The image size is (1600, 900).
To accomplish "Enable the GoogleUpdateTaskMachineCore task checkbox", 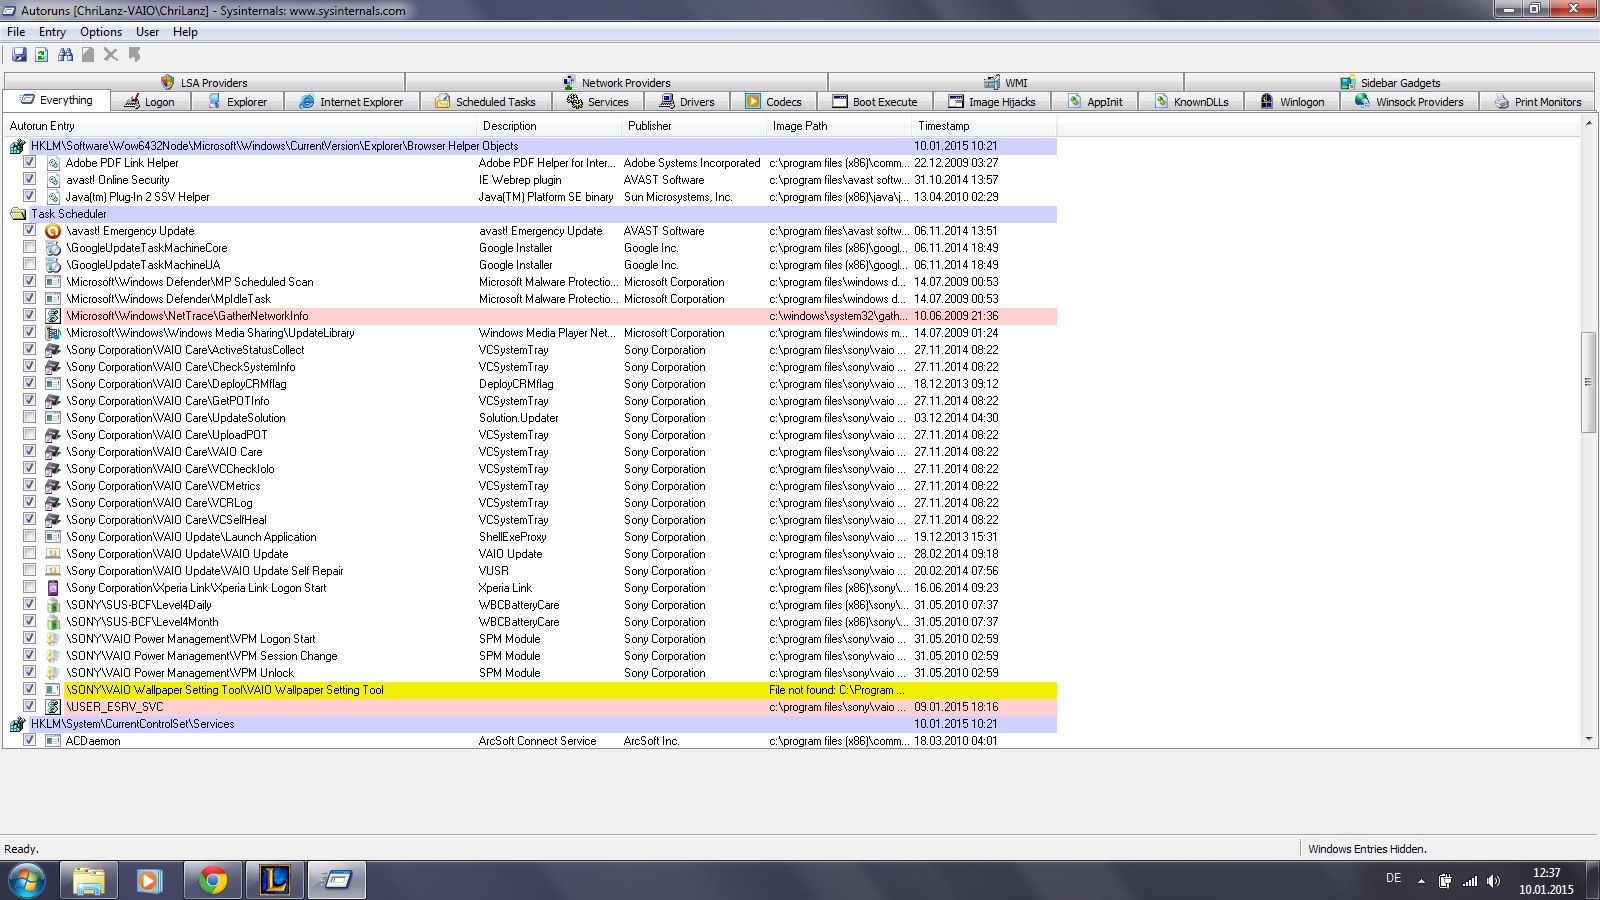I will tap(29, 248).
